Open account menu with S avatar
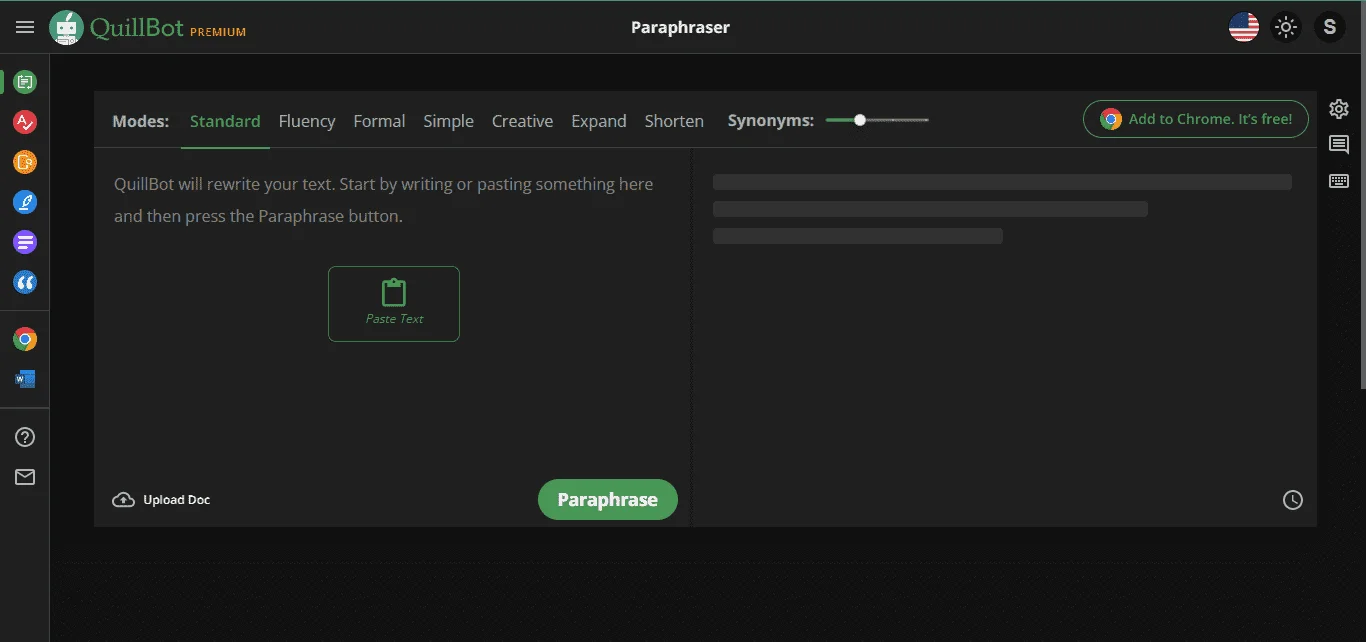 point(1329,27)
